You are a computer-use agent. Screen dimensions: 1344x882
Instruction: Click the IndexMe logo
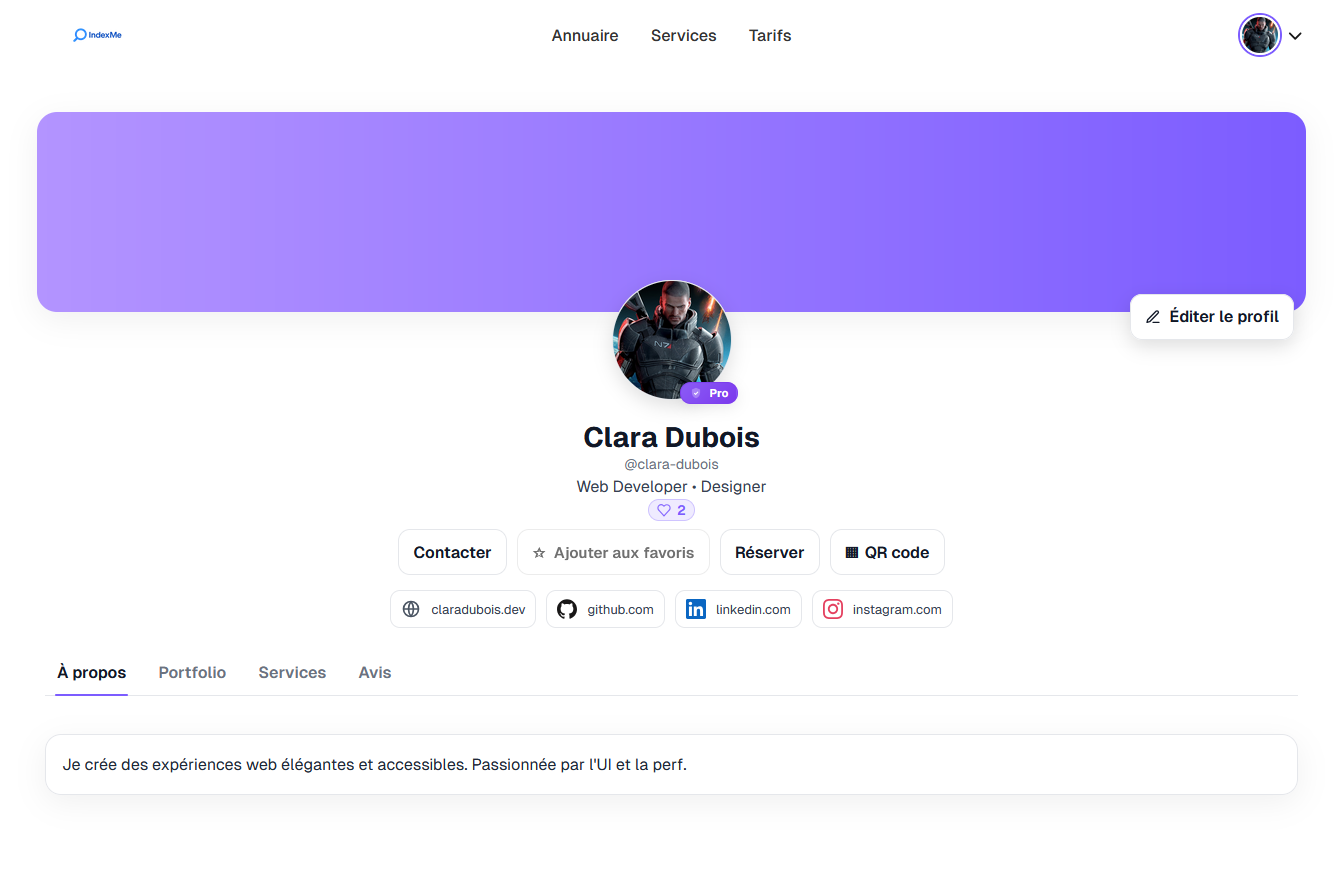(x=97, y=35)
